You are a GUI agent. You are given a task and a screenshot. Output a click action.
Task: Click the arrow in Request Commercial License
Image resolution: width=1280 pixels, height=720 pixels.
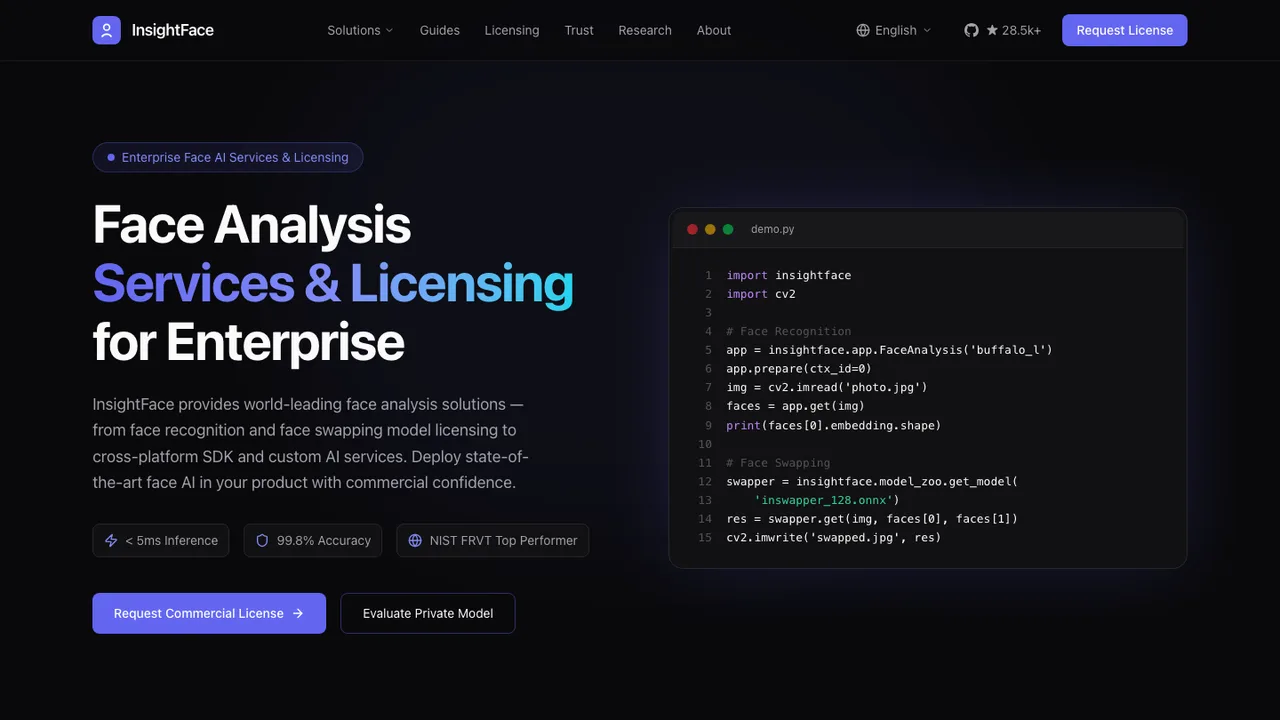click(x=298, y=613)
